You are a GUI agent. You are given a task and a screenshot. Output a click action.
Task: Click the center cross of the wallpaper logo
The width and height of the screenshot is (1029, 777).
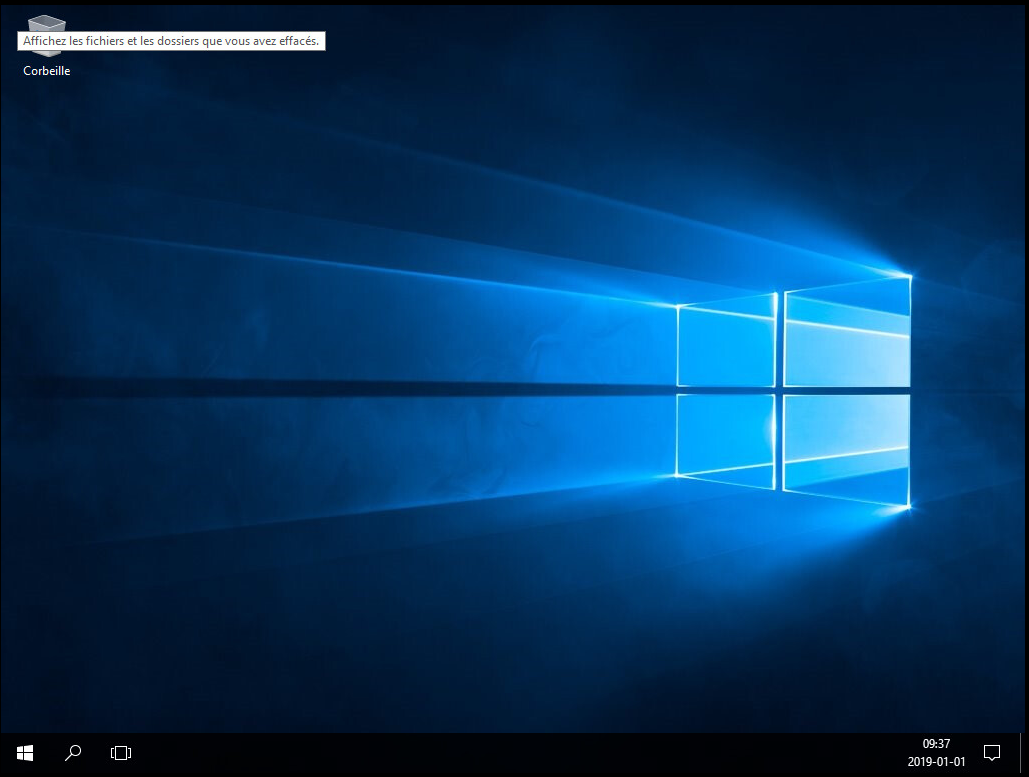[x=780, y=390]
